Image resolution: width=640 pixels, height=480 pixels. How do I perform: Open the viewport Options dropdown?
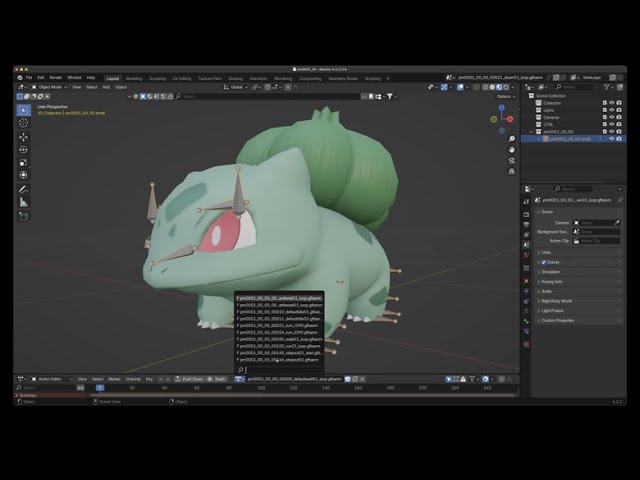506,96
